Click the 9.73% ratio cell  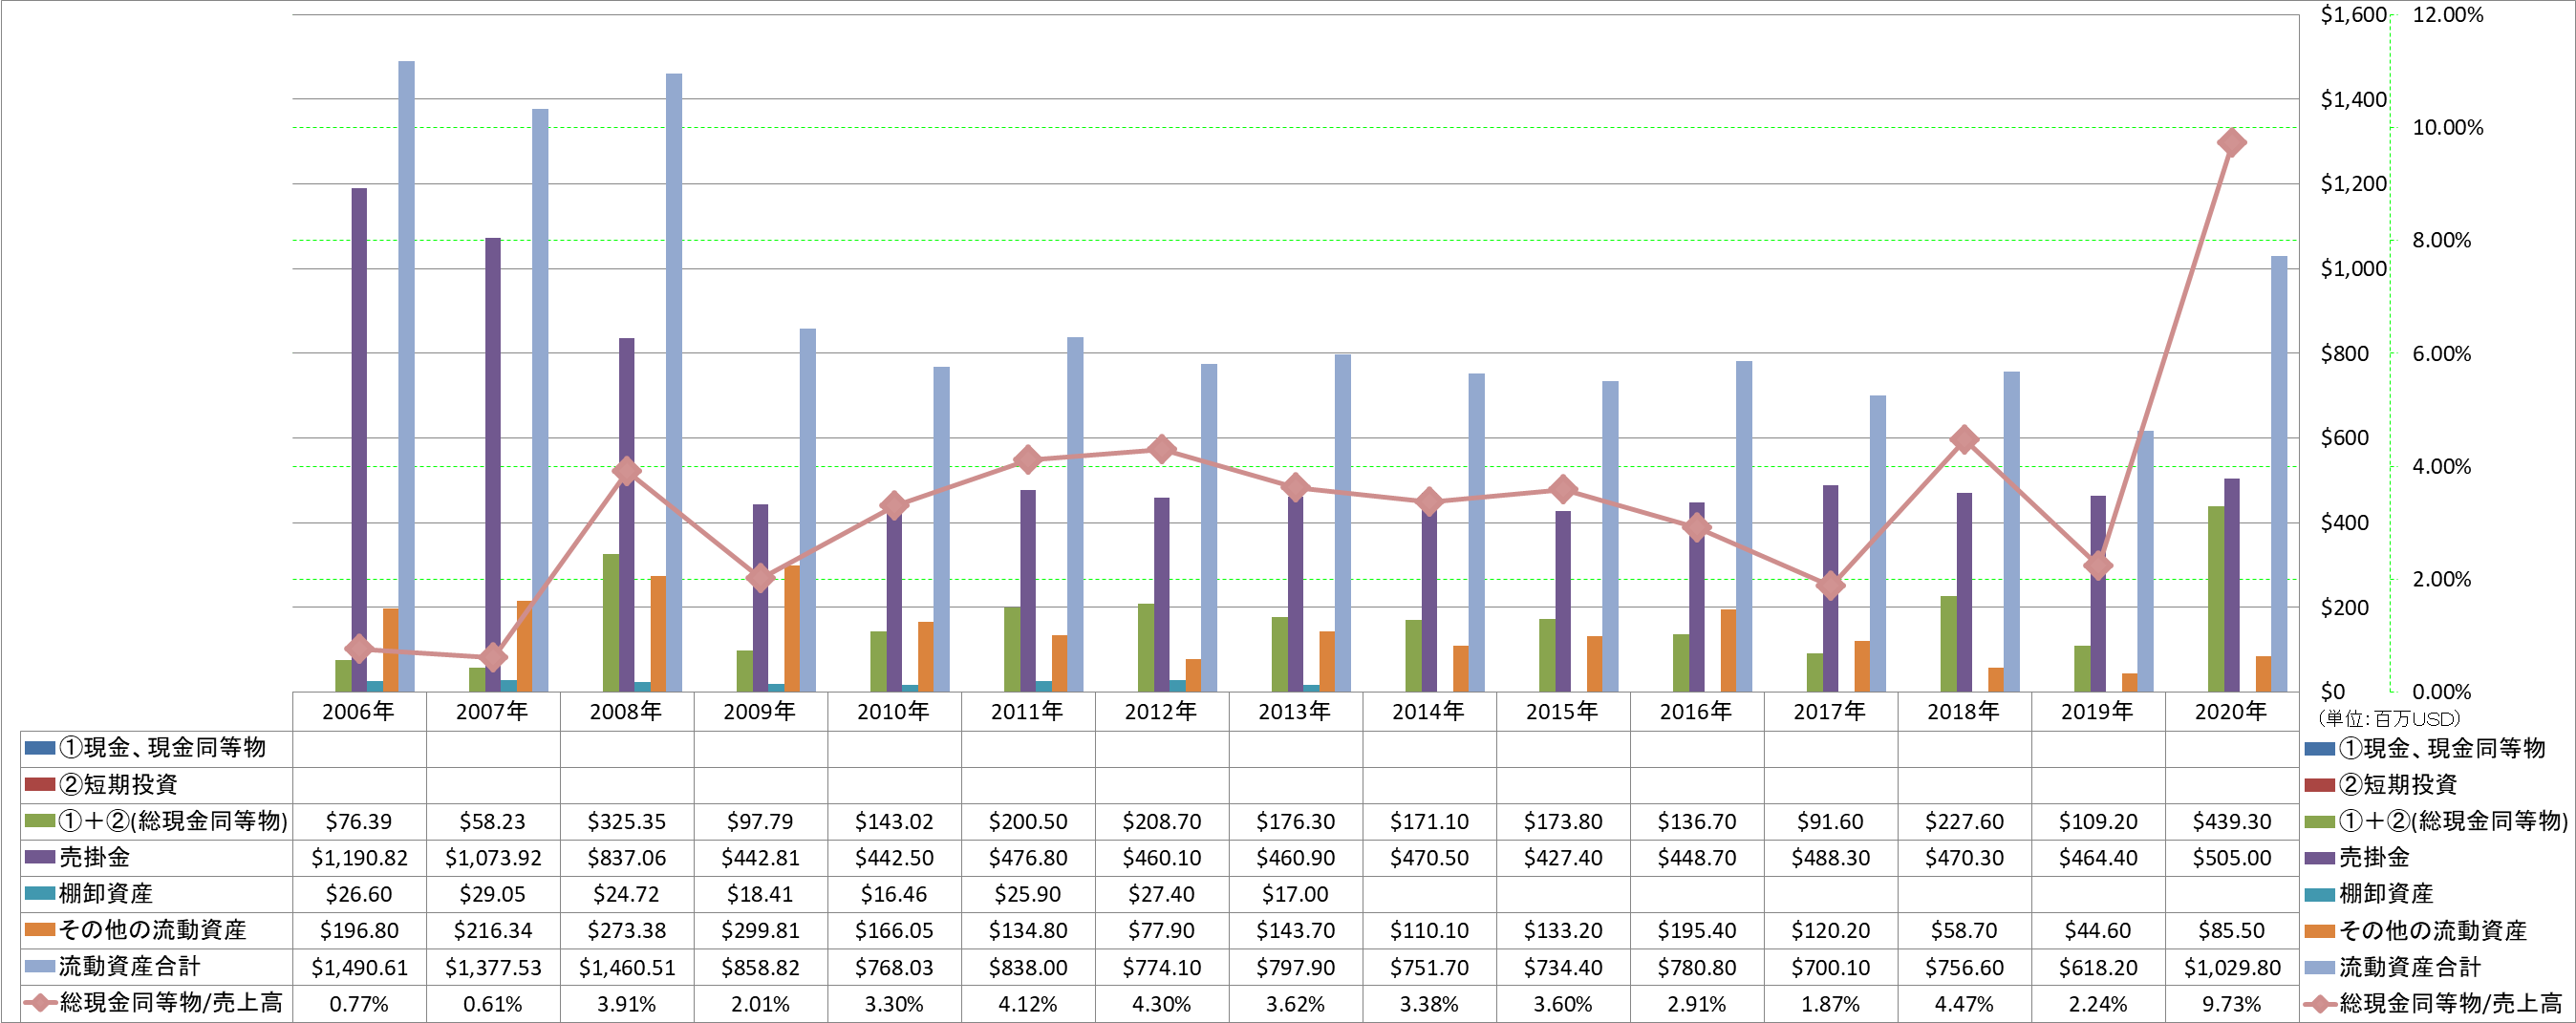(x=2231, y=1003)
